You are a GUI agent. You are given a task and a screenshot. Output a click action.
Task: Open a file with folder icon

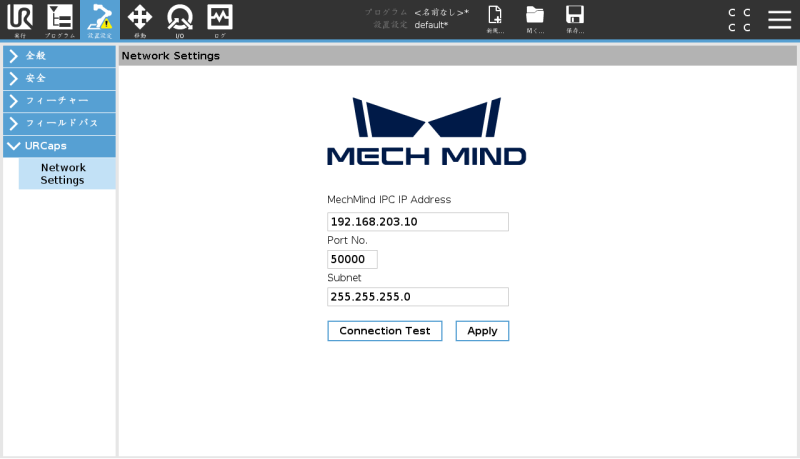[x=535, y=19]
